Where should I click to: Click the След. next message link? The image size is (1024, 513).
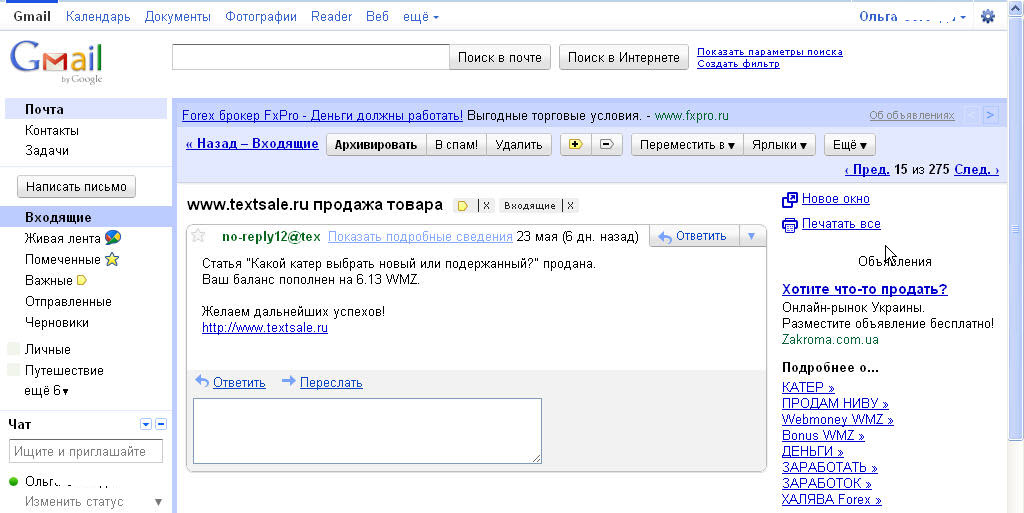(976, 170)
